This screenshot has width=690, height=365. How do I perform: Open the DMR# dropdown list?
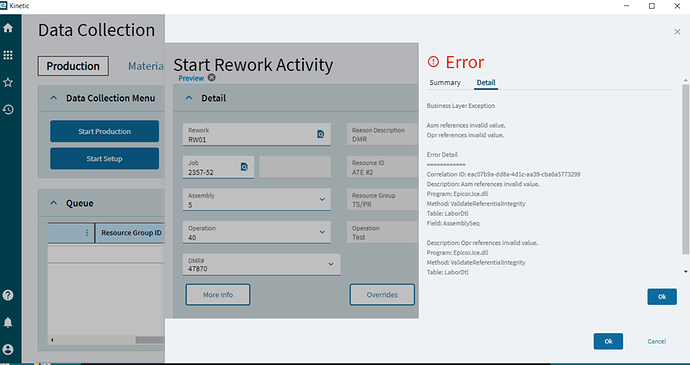click(x=331, y=264)
